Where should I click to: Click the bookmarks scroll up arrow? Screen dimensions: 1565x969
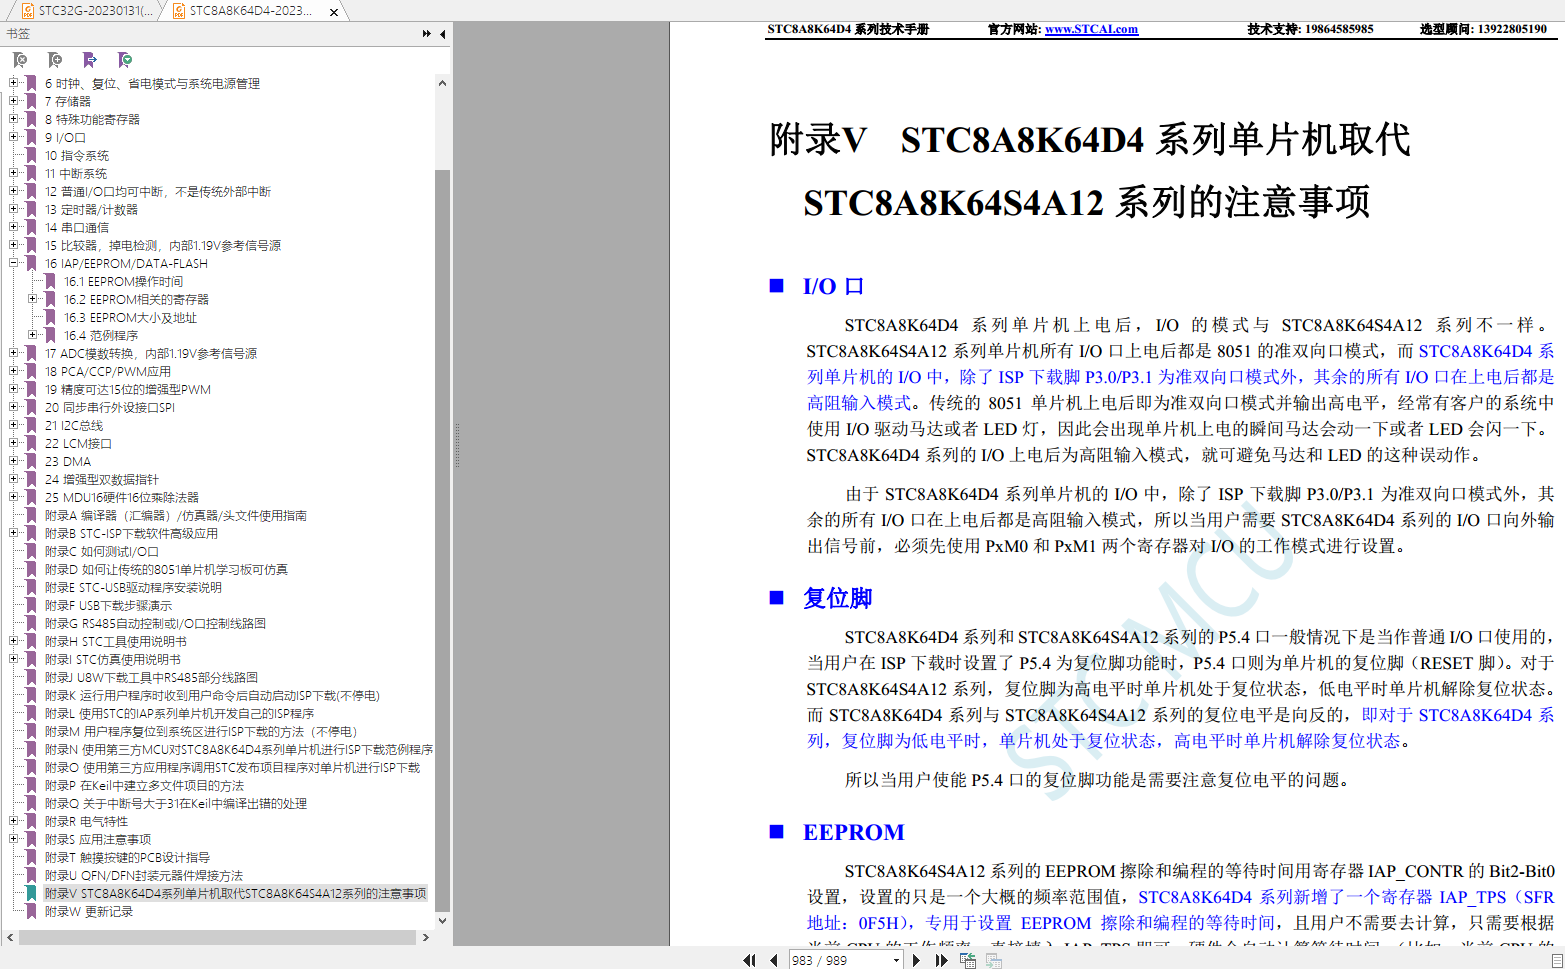(x=442, y=83)
